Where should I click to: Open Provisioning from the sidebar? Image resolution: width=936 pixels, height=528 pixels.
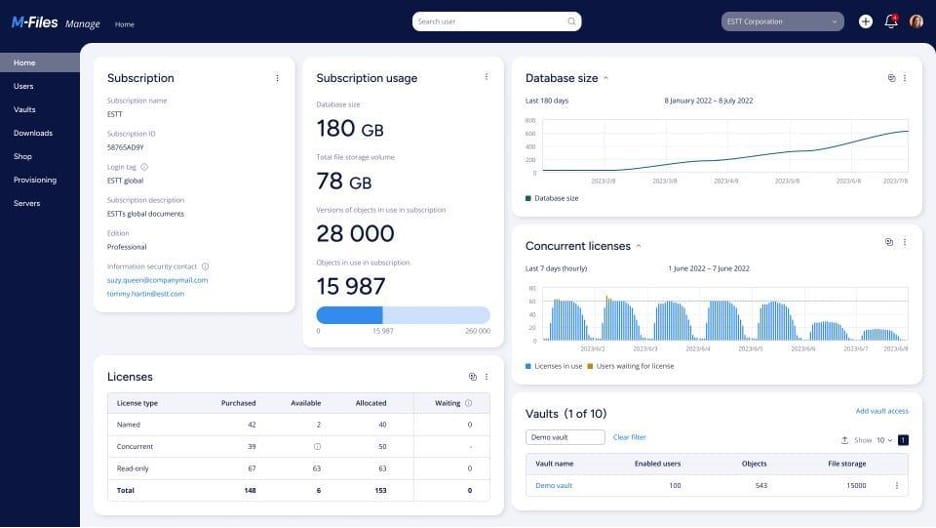pos(35,180)
